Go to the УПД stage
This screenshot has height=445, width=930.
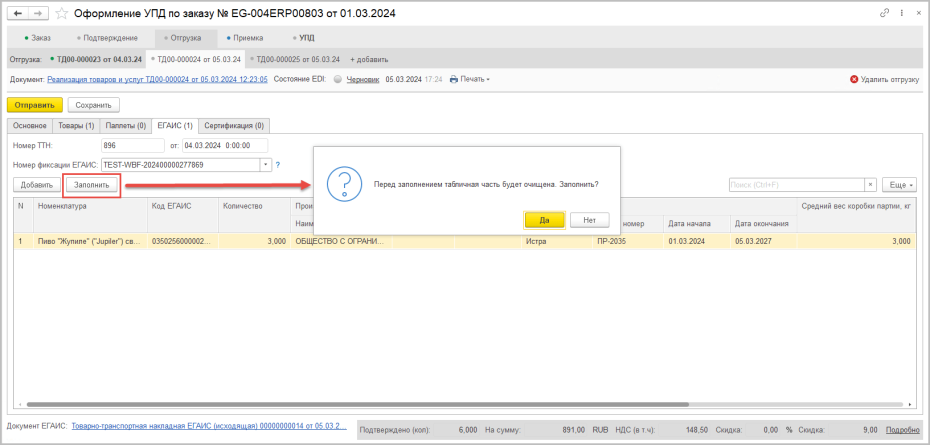point(304,38)
